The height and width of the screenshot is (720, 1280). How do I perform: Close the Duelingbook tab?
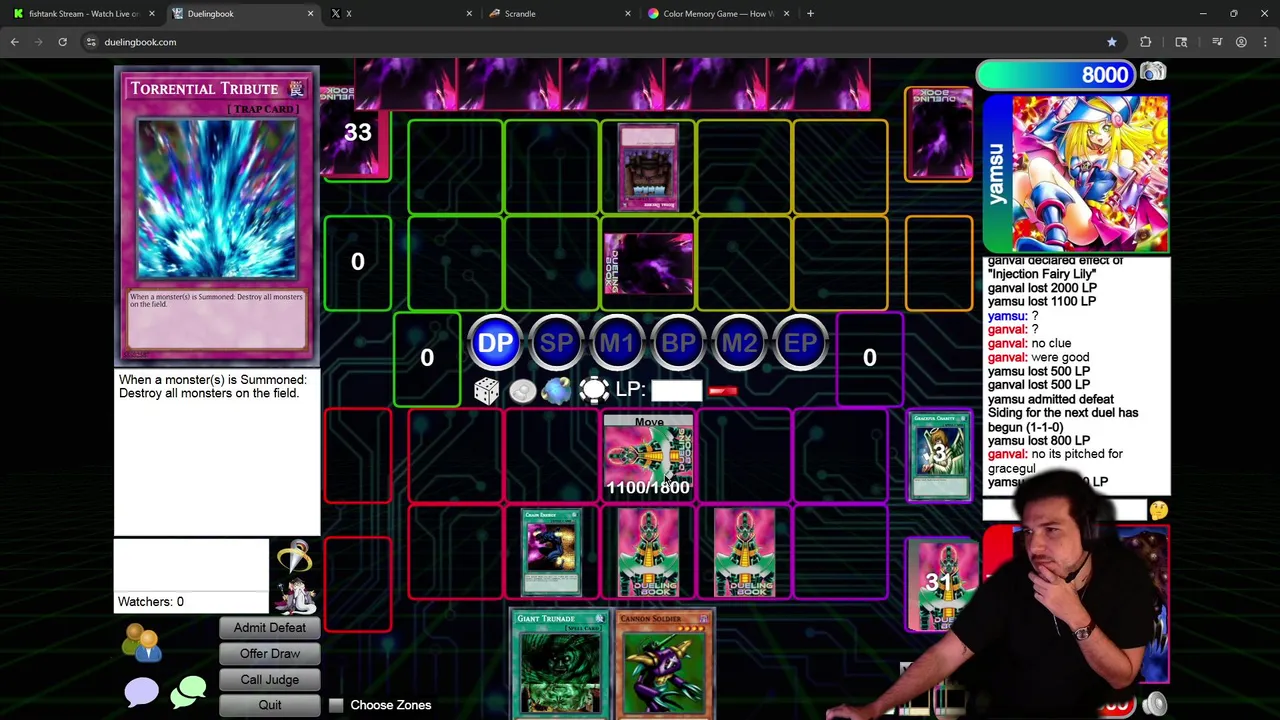(310, 14)
